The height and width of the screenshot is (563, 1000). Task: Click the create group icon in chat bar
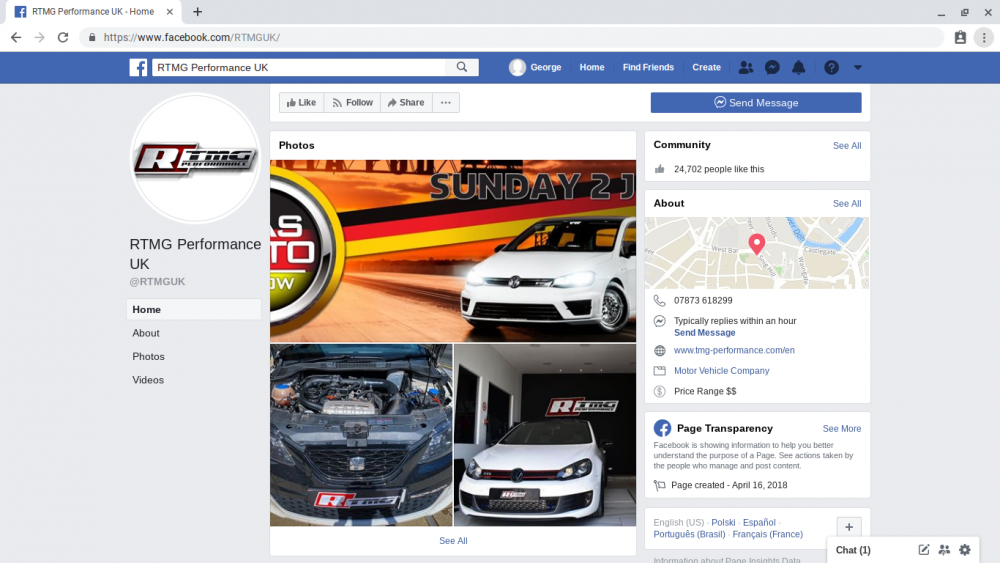point(944,550)
